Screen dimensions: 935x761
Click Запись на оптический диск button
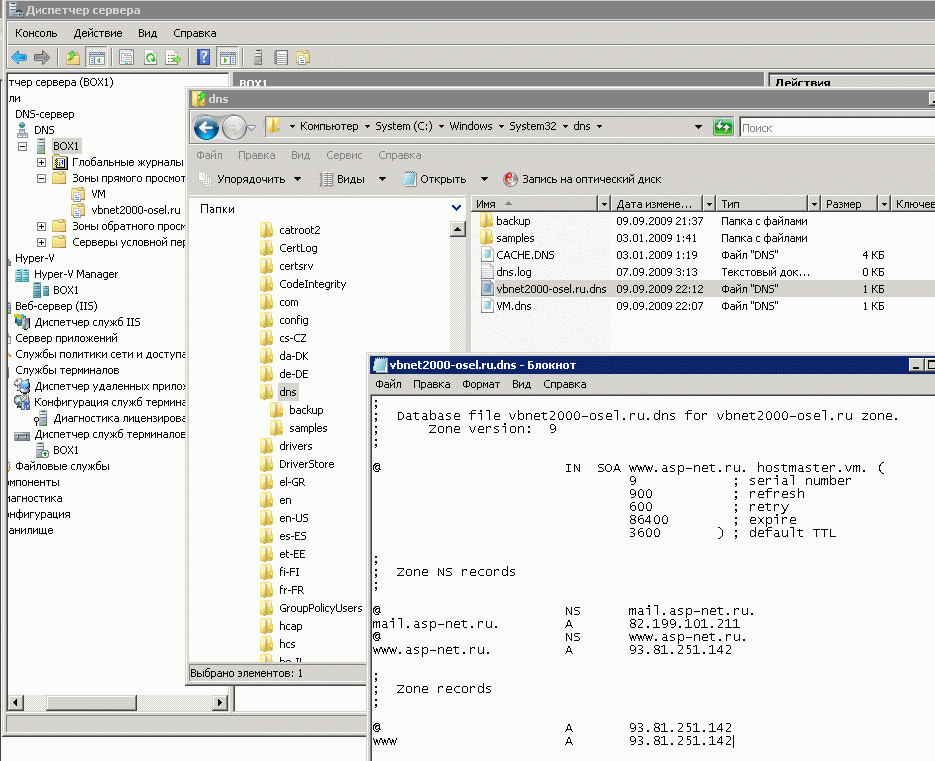pyautogui.click(x=583, y=179)
